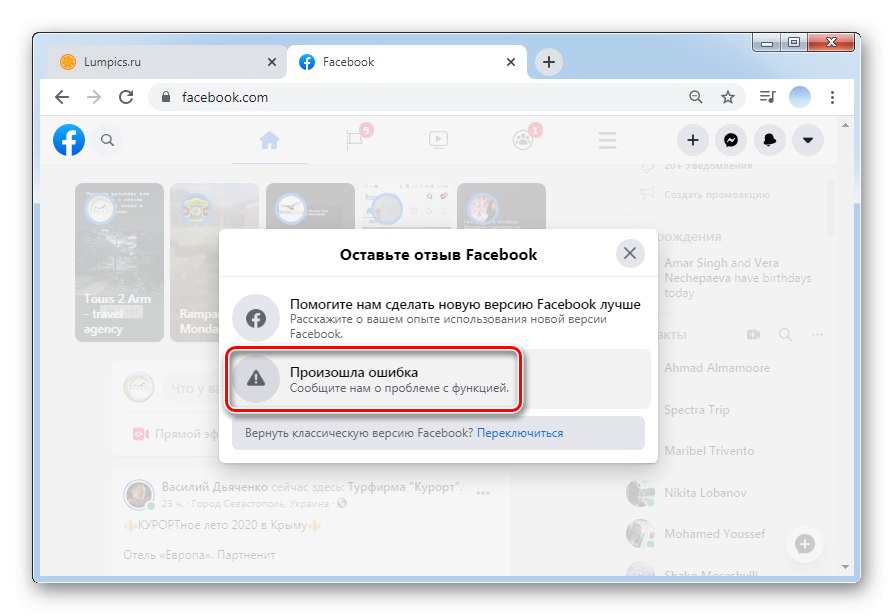
Task: Open the 'Tours 2 Arm' story
Action: tap(119, 262)
